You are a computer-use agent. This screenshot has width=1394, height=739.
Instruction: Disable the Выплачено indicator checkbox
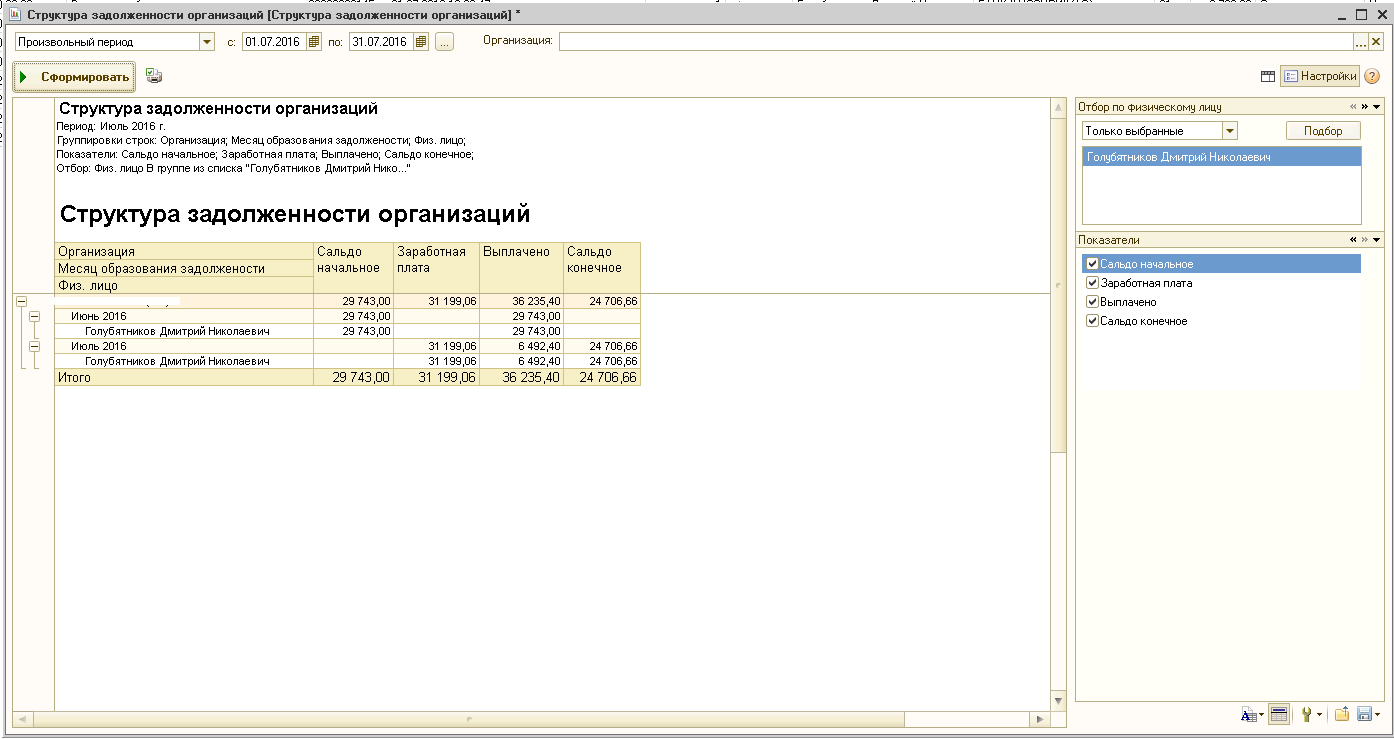(1092, 302)
